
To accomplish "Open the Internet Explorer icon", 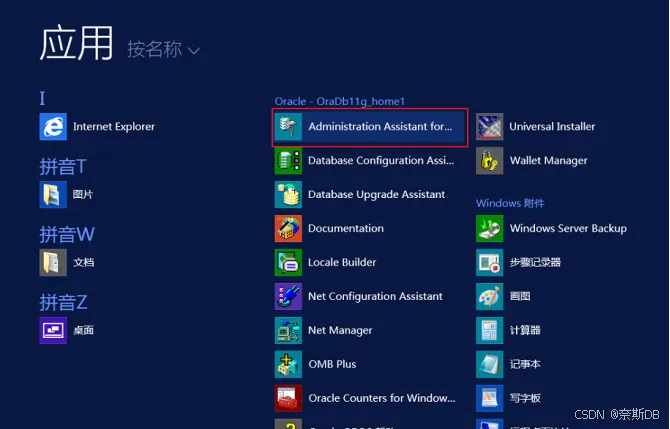I will [53, 126].
